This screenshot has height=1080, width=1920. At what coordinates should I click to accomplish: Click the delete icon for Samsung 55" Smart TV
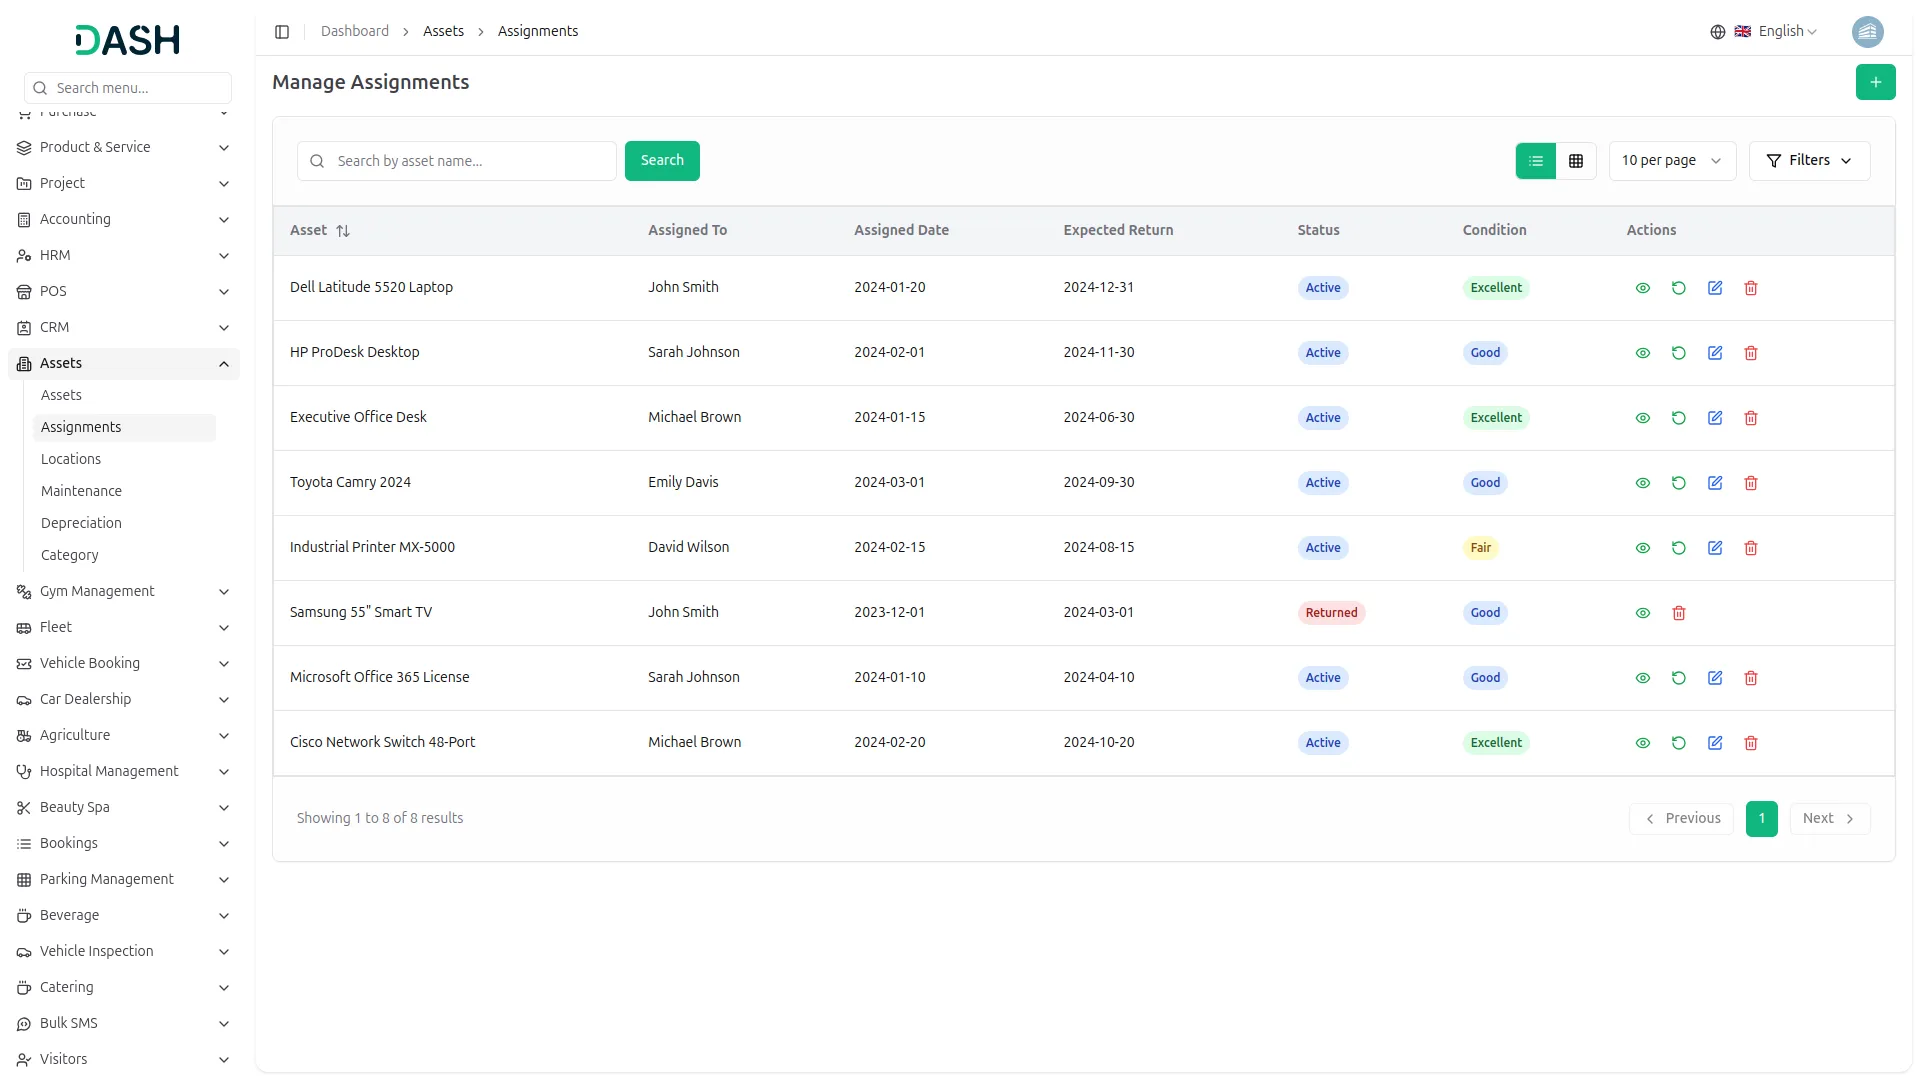1678,612
